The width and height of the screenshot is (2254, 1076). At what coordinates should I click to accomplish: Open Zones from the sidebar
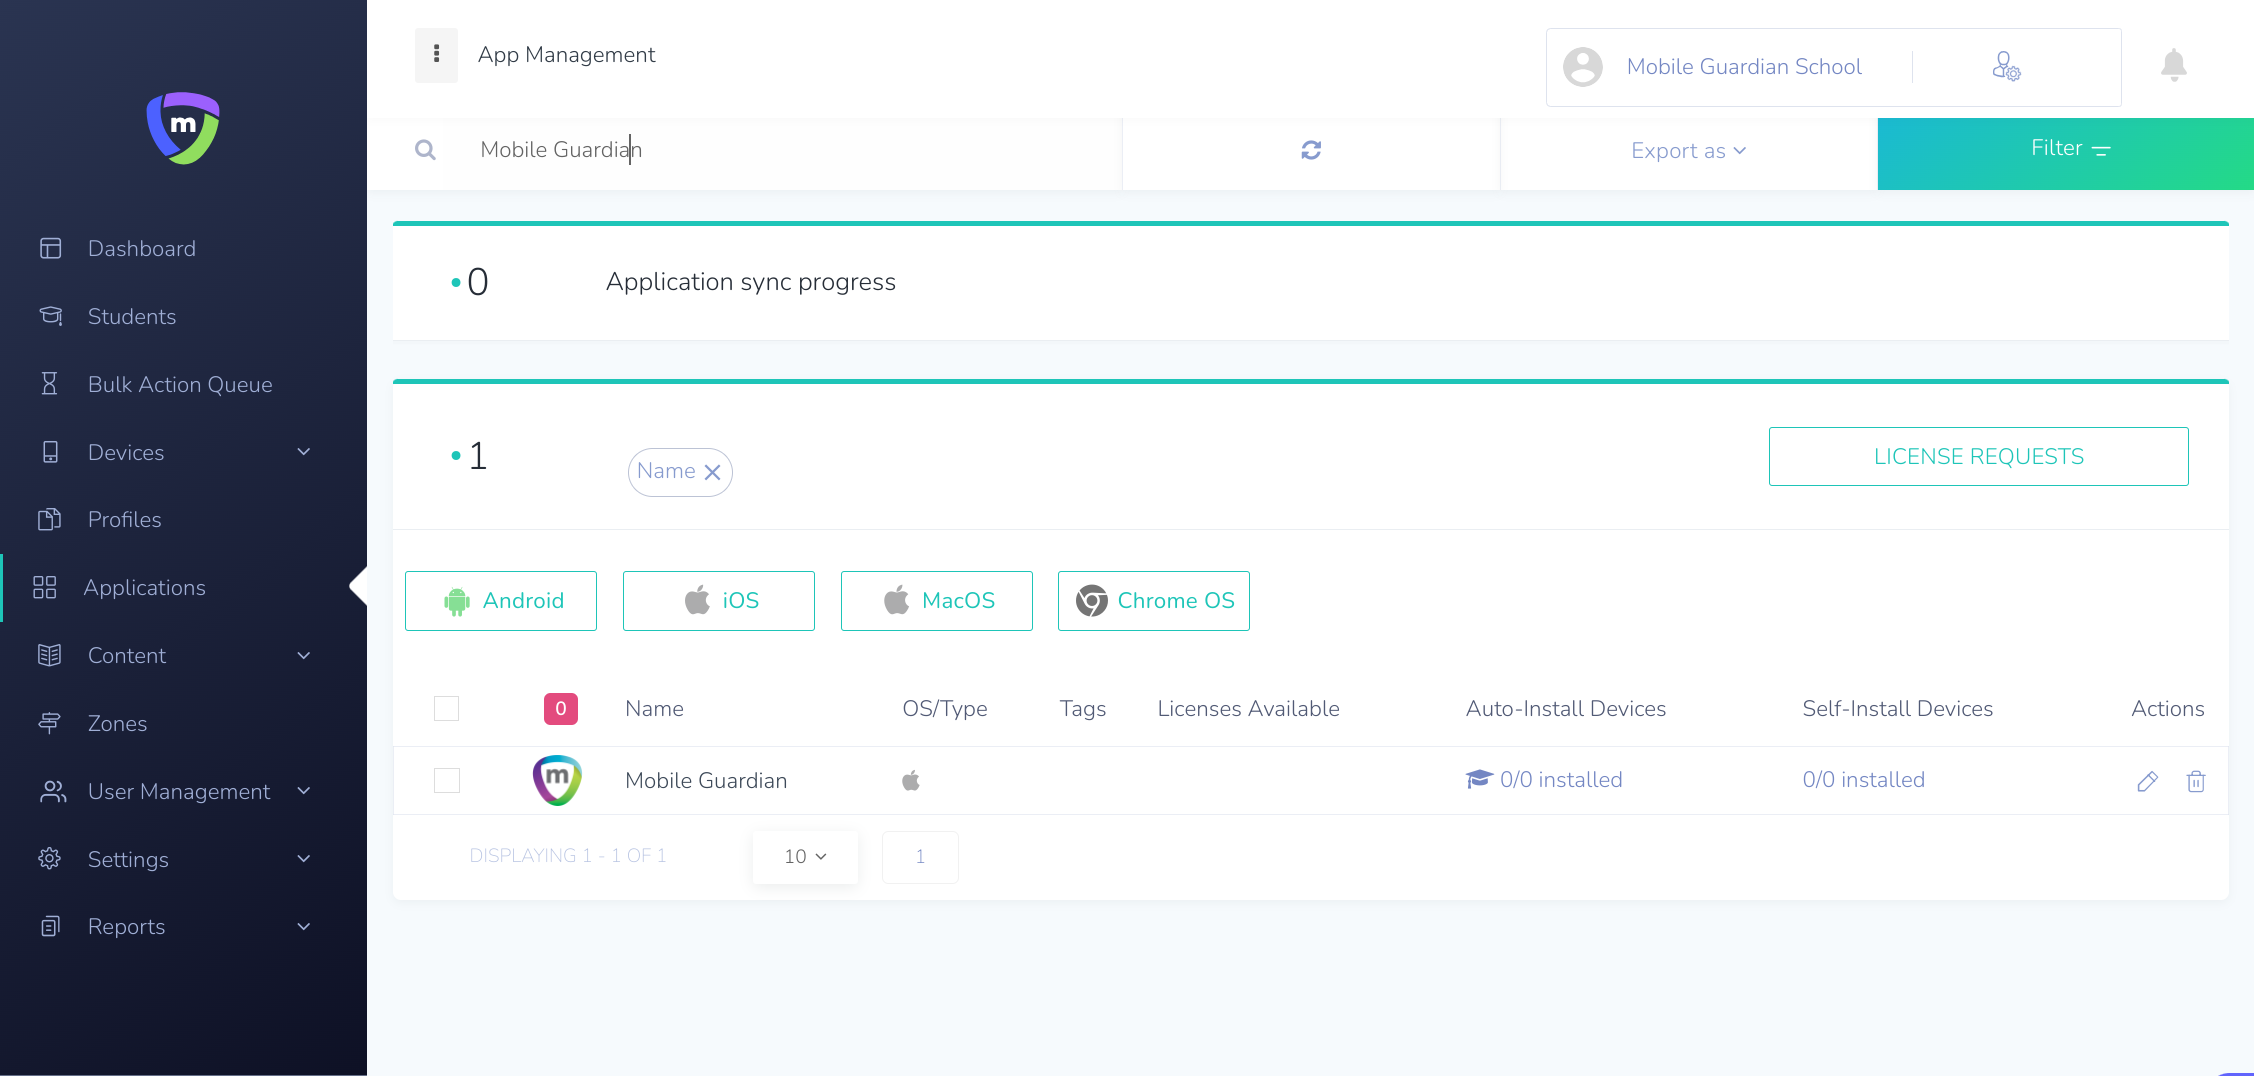tap(118, 723)
